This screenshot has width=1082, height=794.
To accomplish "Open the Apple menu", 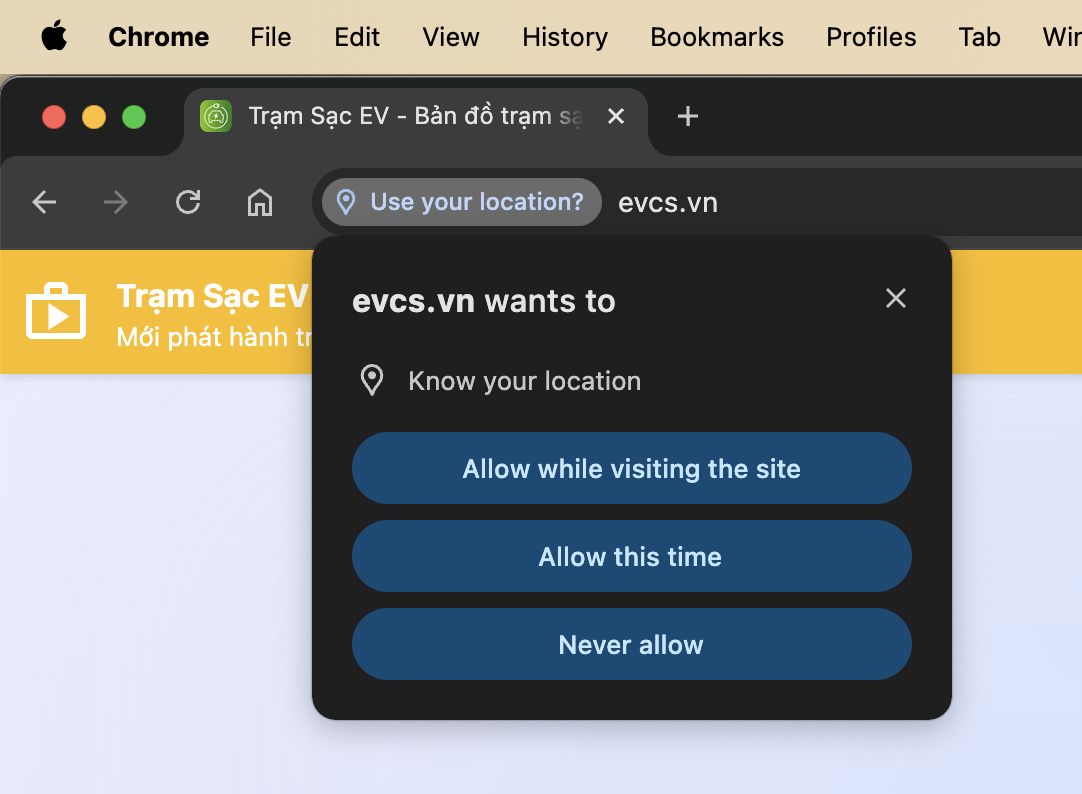I will (x=55, y=36).
